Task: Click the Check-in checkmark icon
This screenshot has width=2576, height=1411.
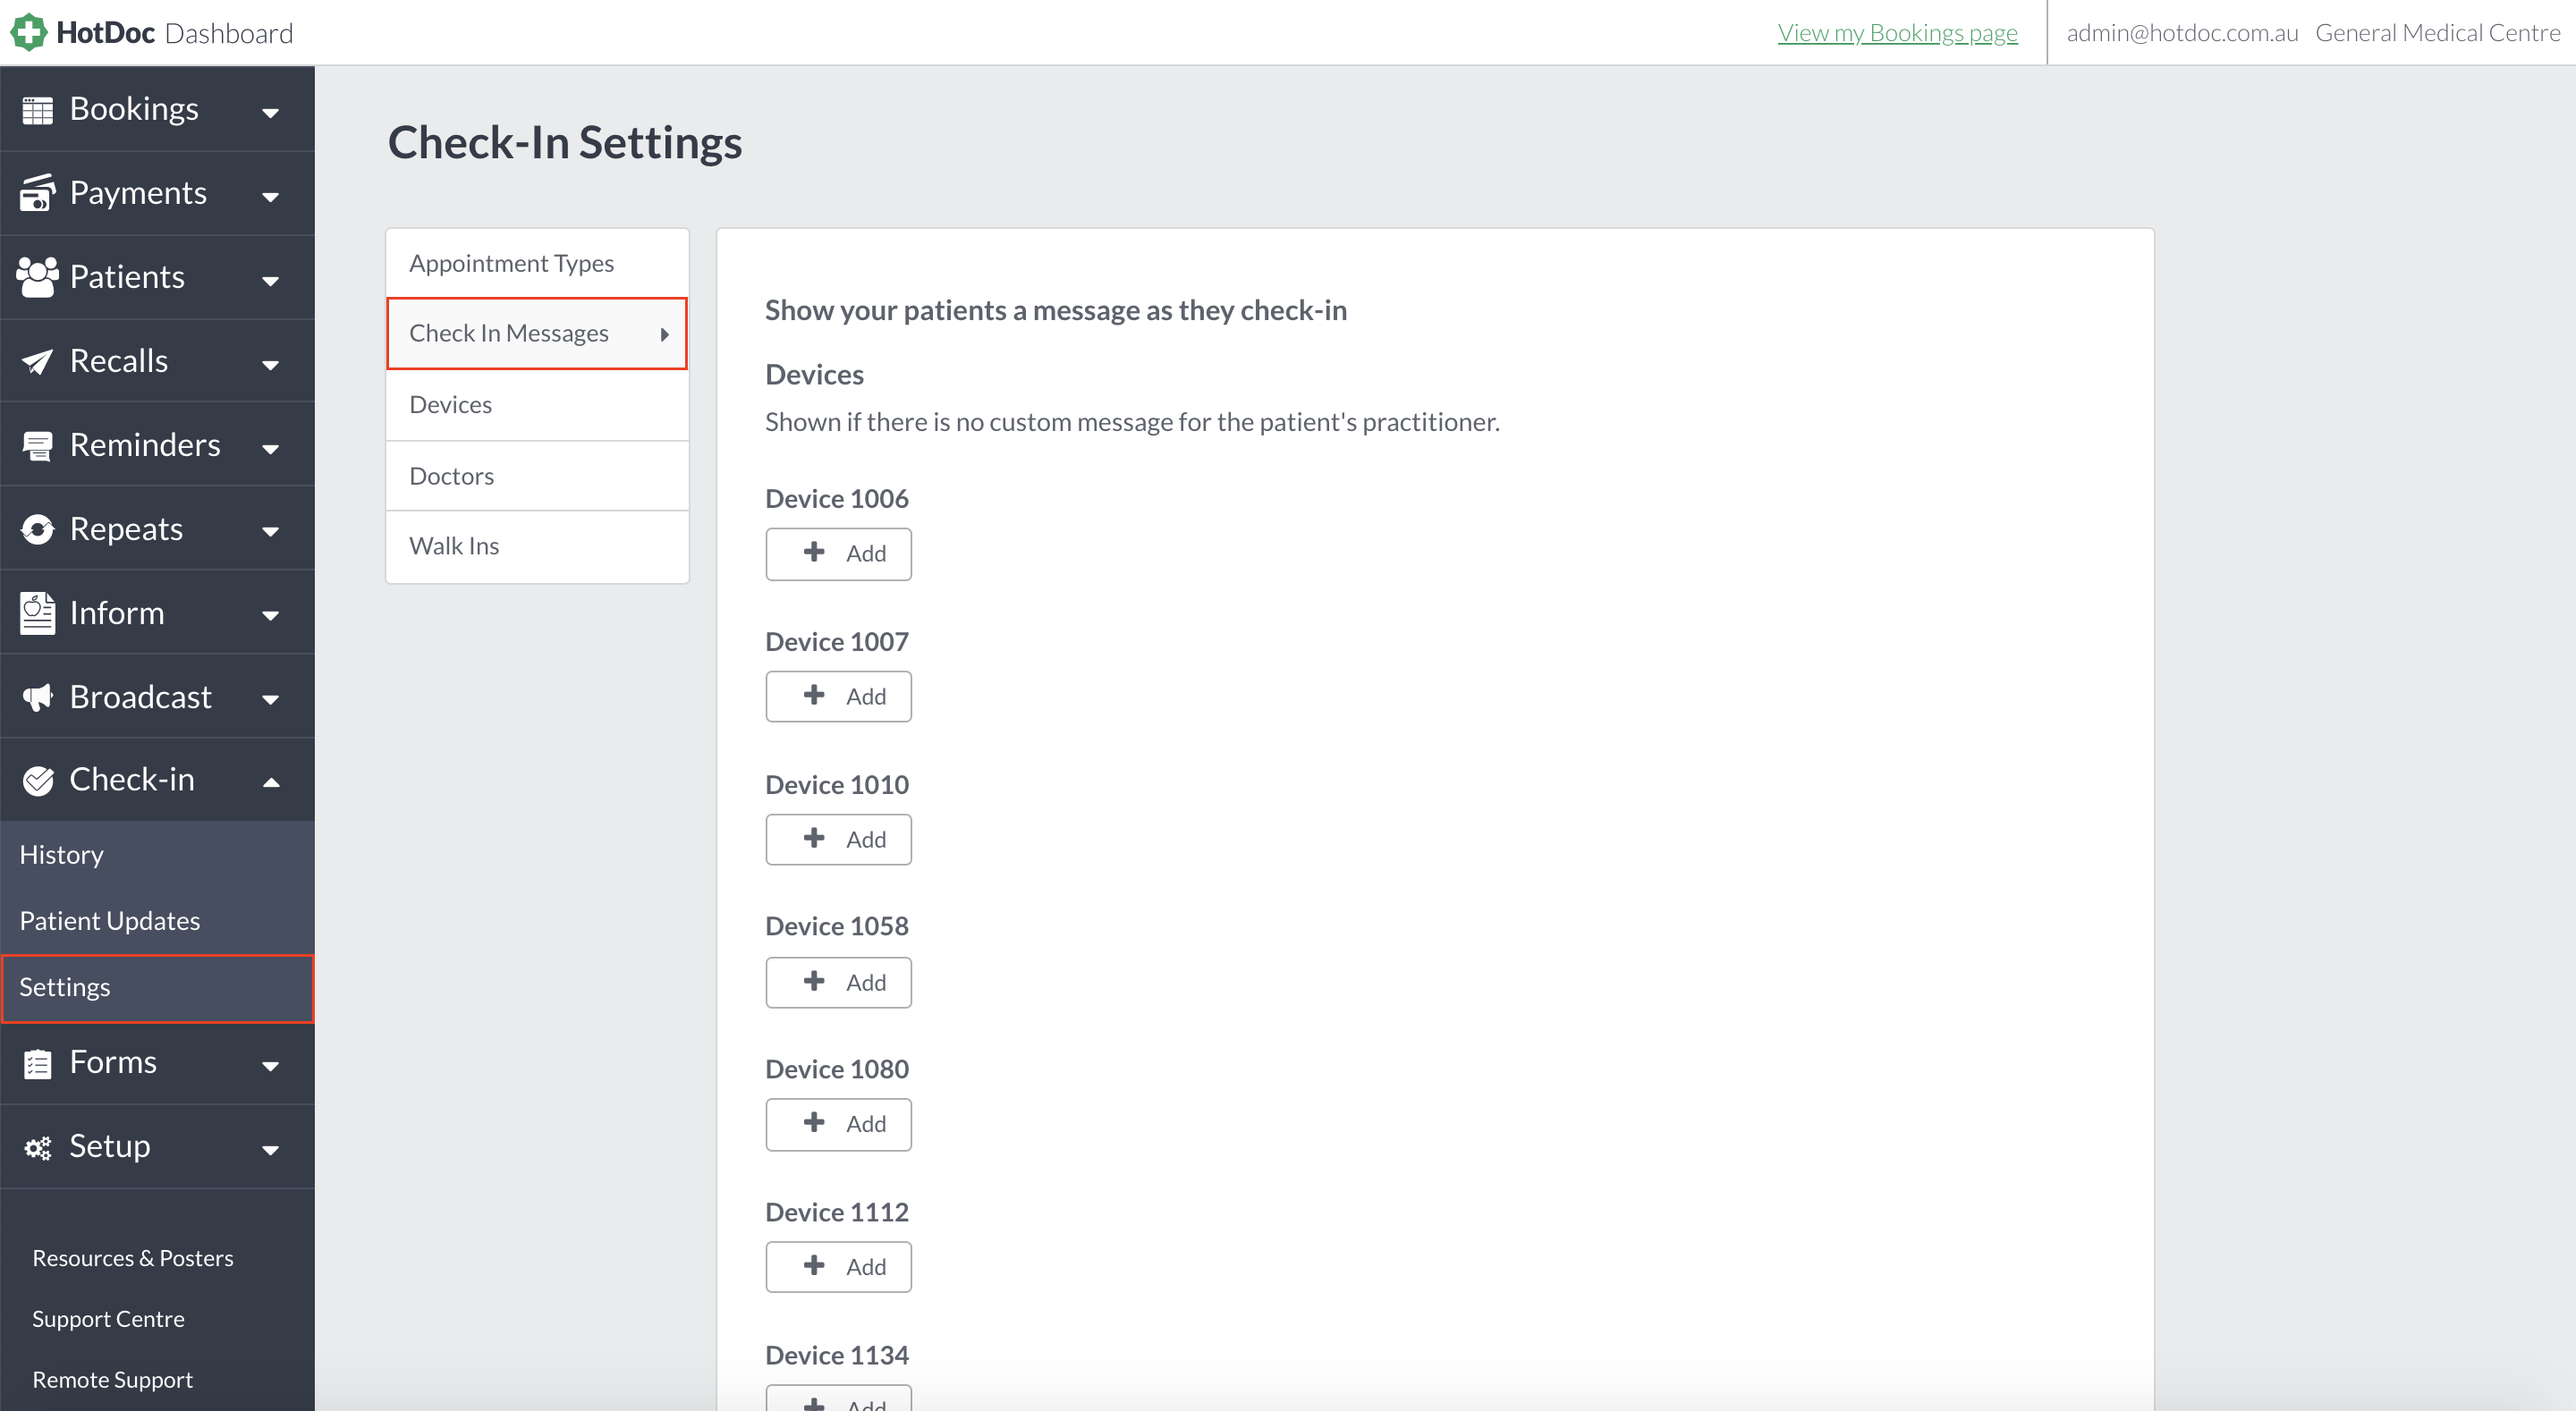Action: [37, 780]
